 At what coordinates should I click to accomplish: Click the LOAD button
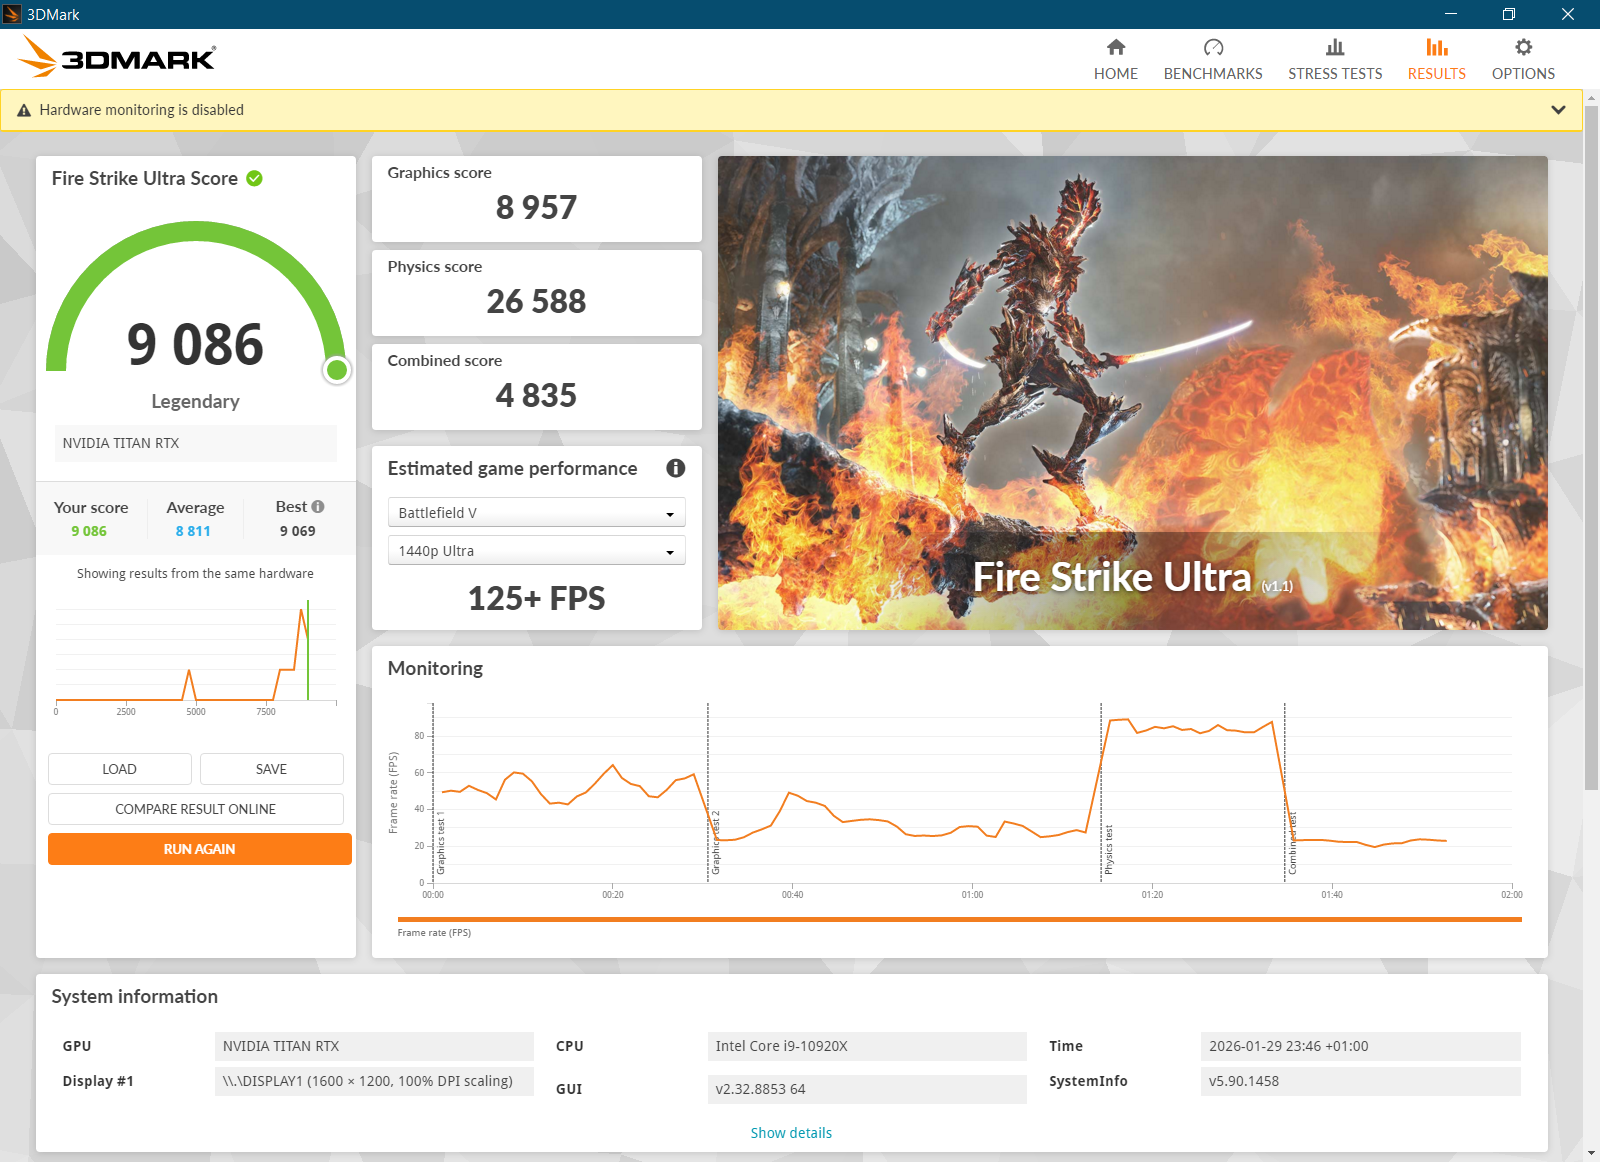click(119, 769)
